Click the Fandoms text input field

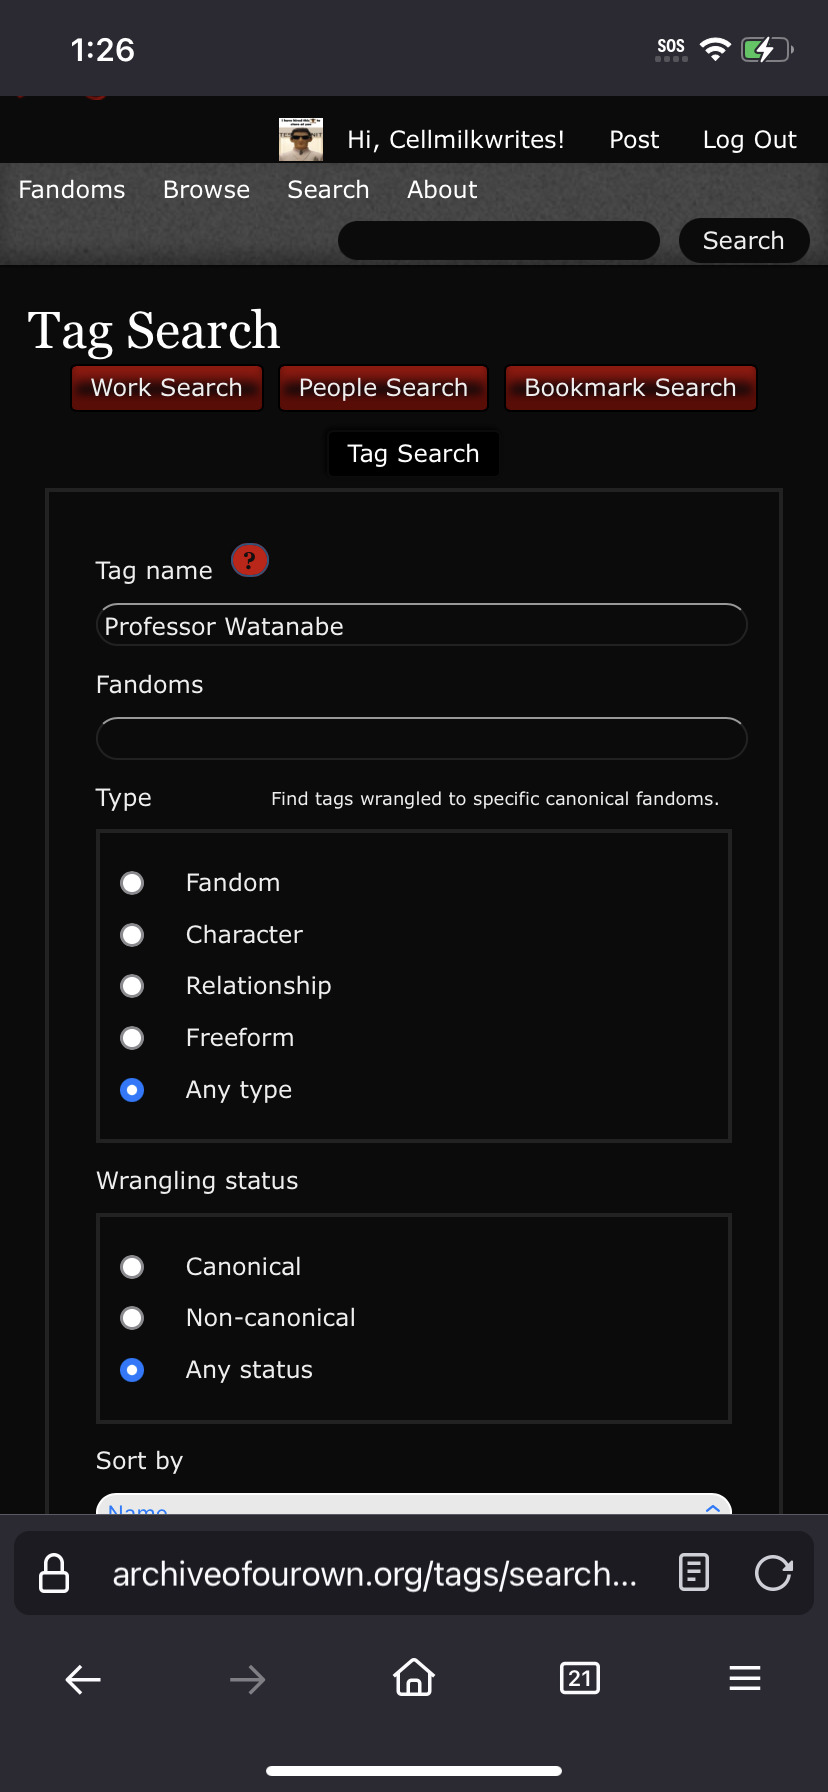(422, 739)
